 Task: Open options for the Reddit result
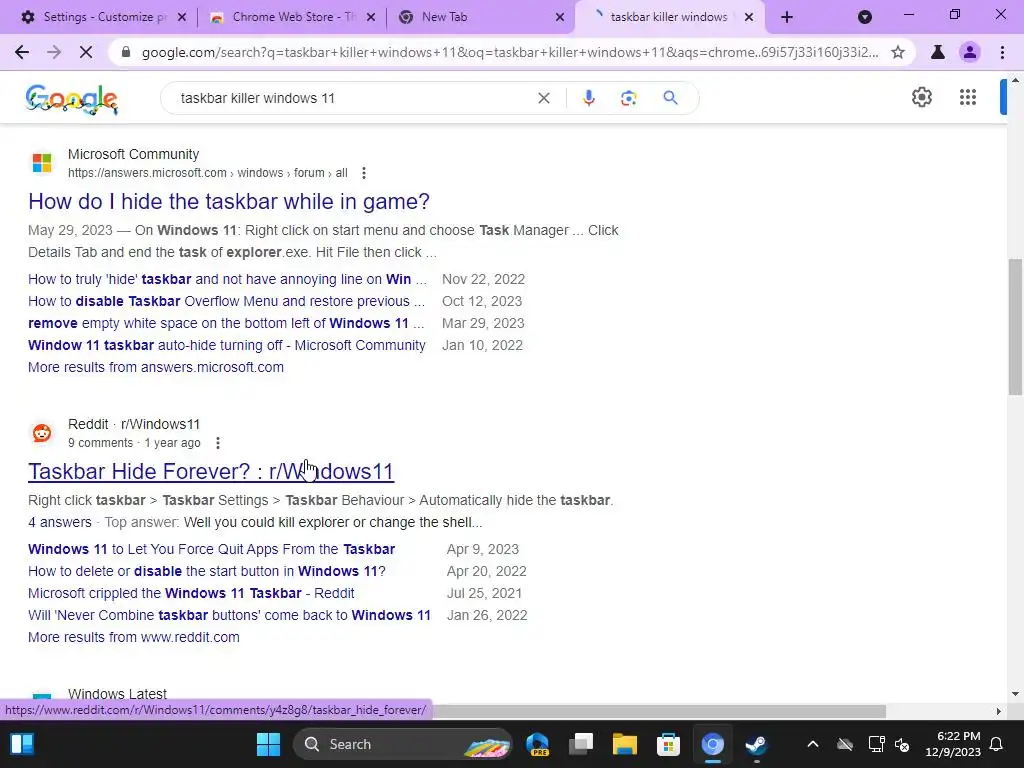pyautogui.click(x=218, y=443)
